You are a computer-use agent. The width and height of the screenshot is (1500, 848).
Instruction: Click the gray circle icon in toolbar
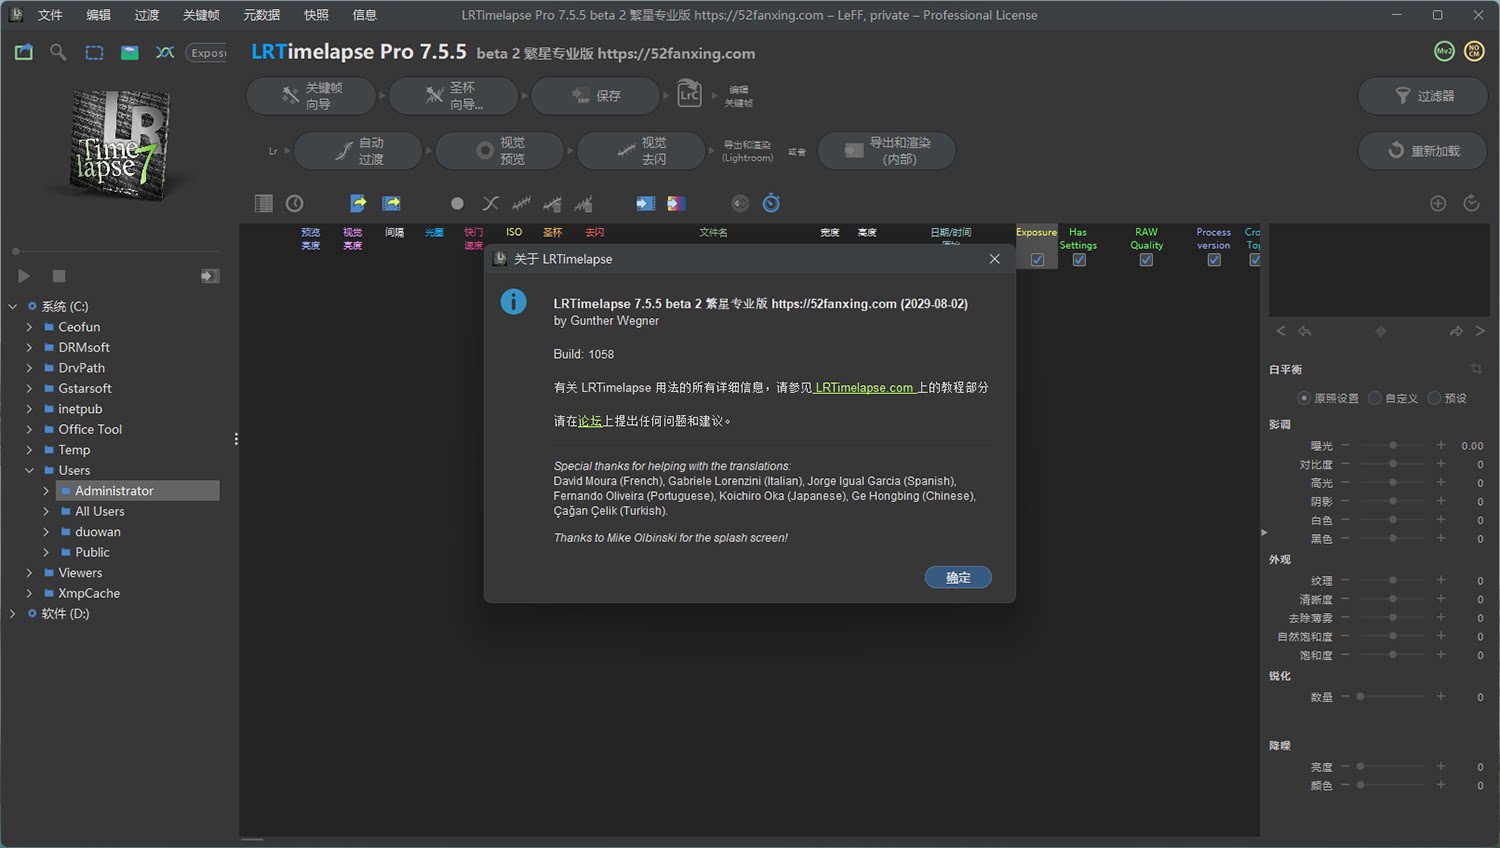(x=457, y=203)
